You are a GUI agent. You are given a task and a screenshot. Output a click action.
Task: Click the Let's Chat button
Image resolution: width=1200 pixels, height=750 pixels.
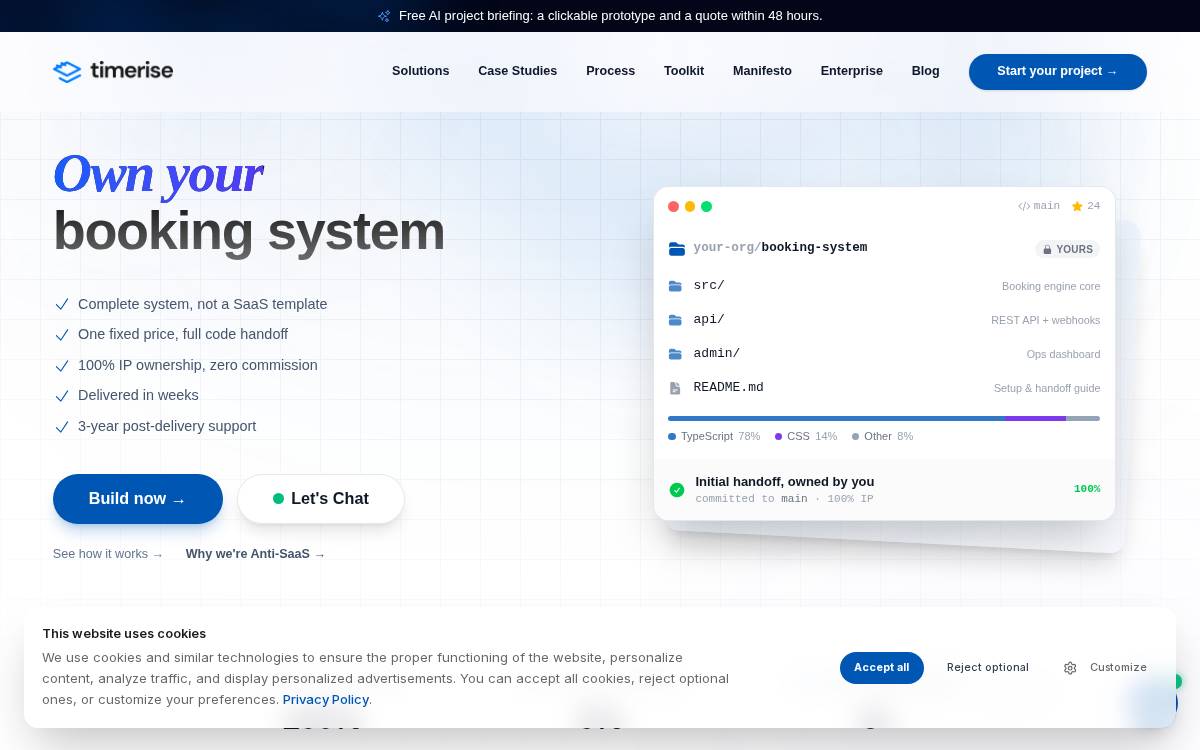pos(321,499)
